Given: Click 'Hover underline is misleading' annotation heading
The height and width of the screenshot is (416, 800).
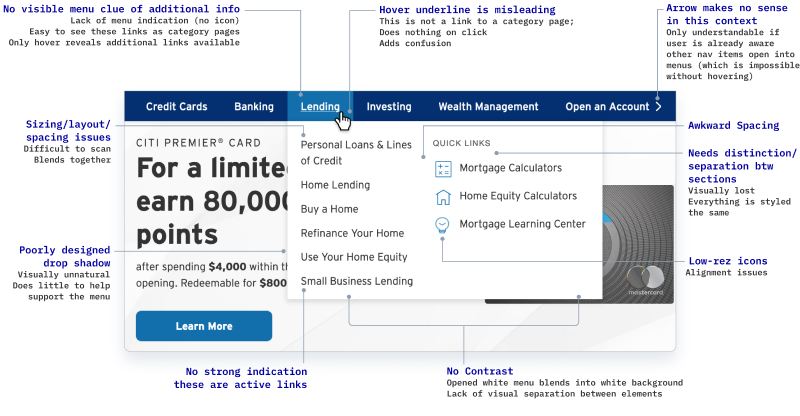Looking at the screenshot, I should (467, 10).
